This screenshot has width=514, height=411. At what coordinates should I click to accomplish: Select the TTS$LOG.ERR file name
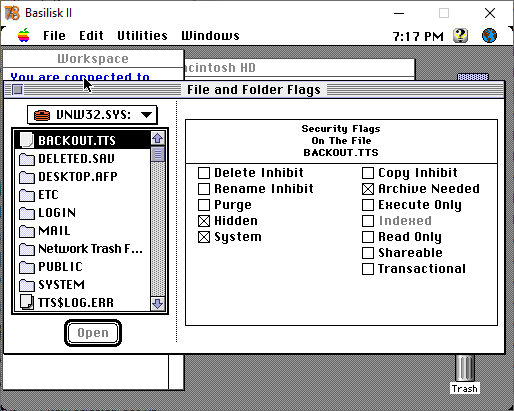point(76,303)
